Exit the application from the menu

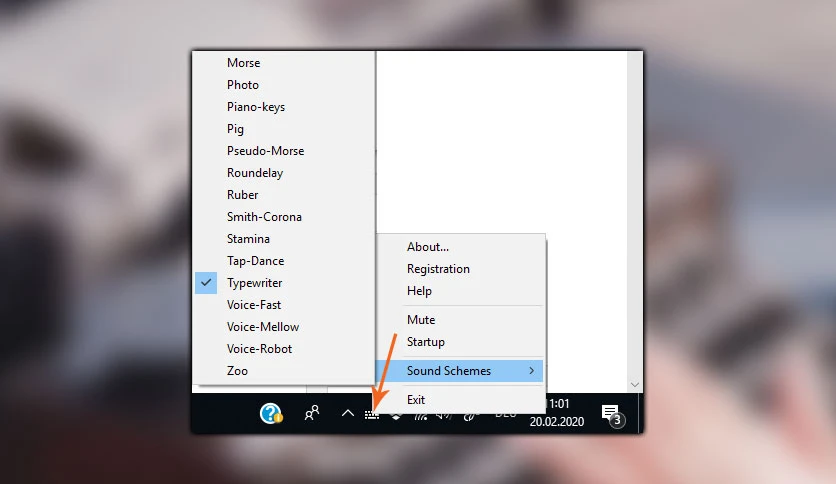tap(416, 400)
